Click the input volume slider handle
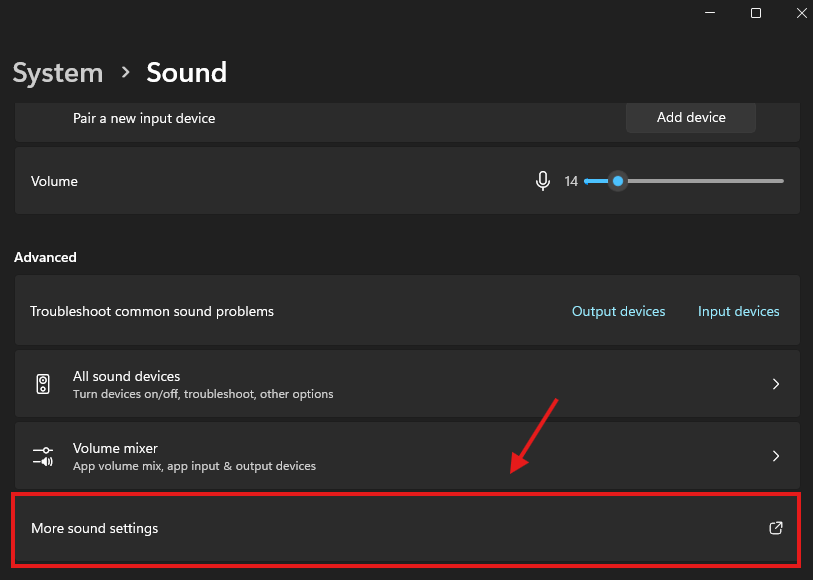813x580 pixels. [618, 181]
